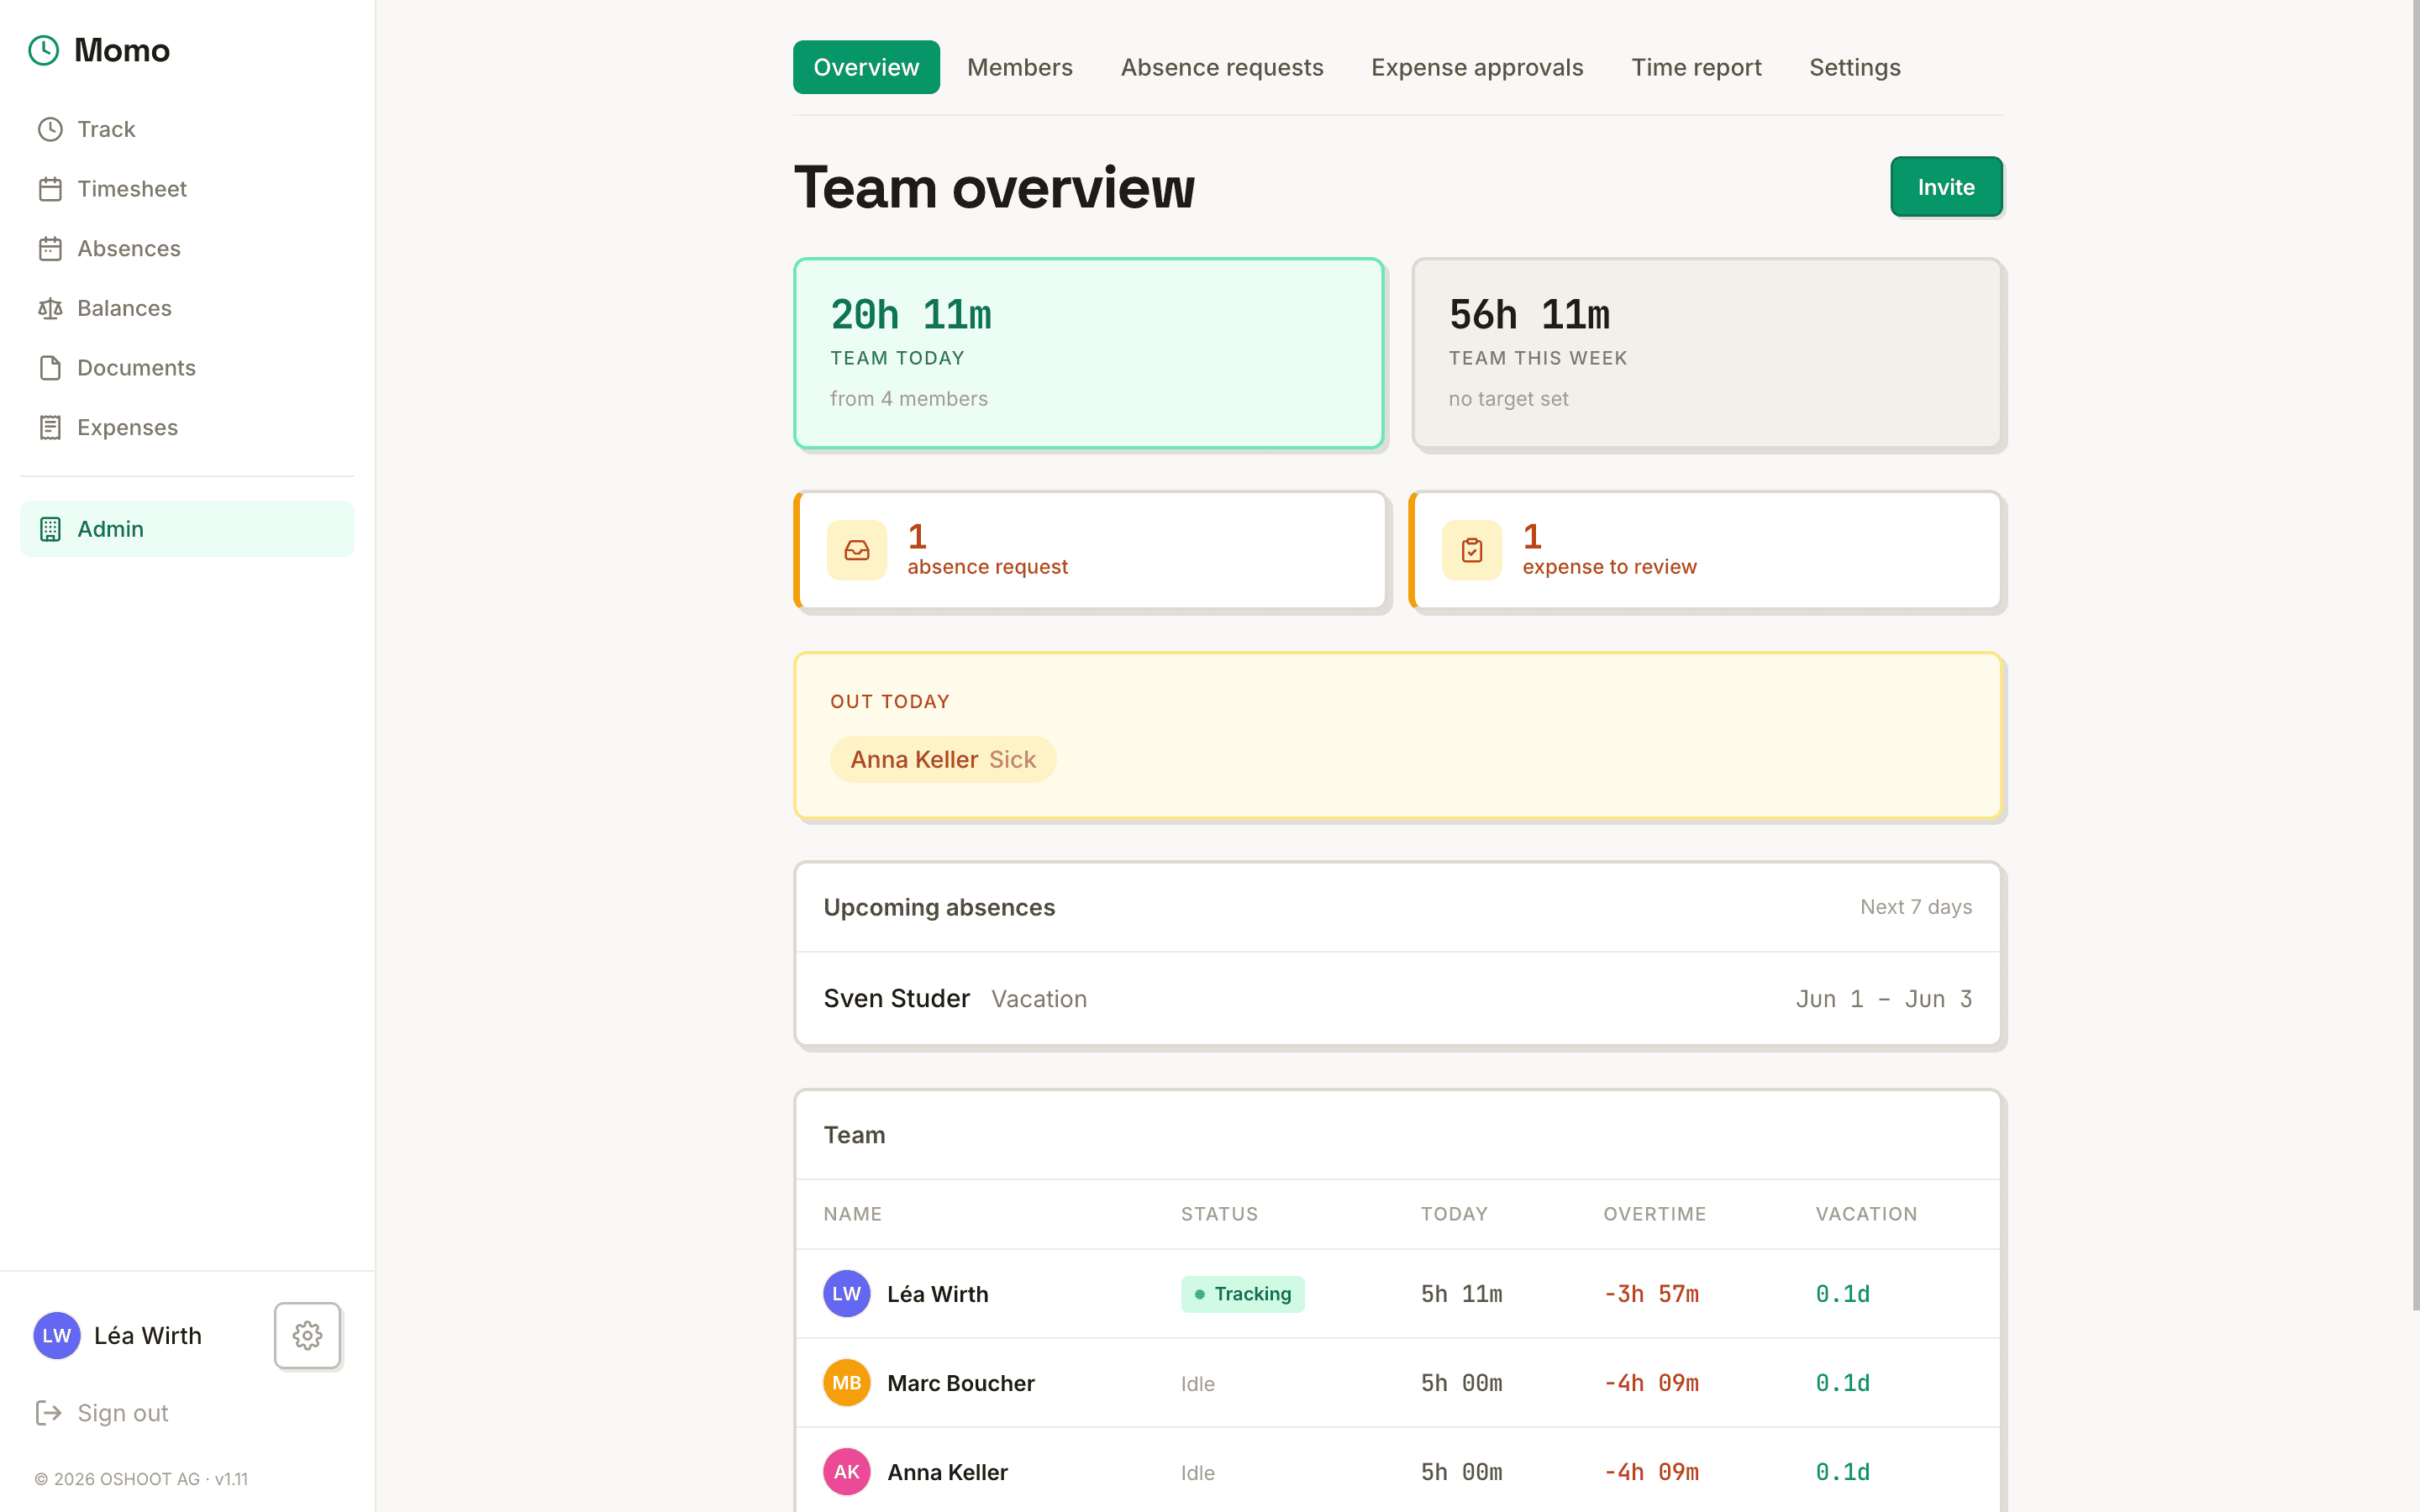Open the Expenses sidebar link
This screenshot has width=2420, height=1512.
click(x=187, y=427)
